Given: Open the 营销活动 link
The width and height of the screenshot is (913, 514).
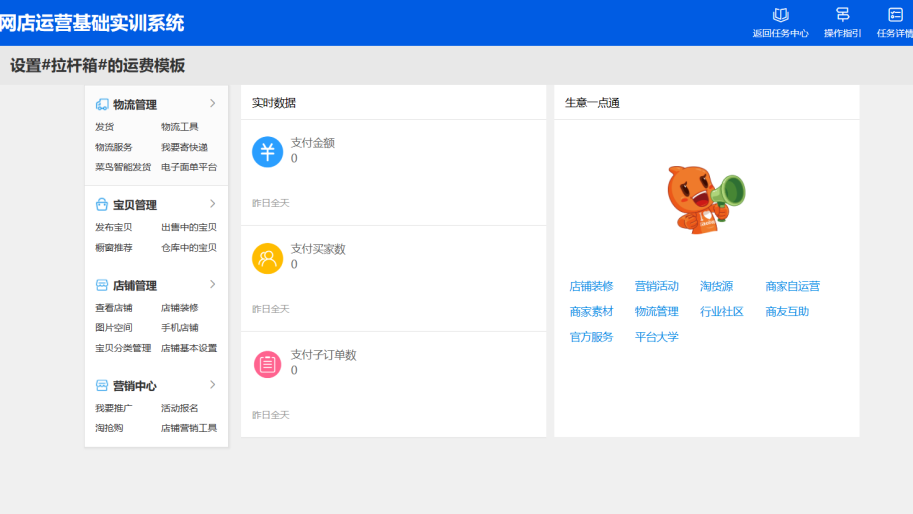Looking at the screenshot, I should click(x=656, y=286).
